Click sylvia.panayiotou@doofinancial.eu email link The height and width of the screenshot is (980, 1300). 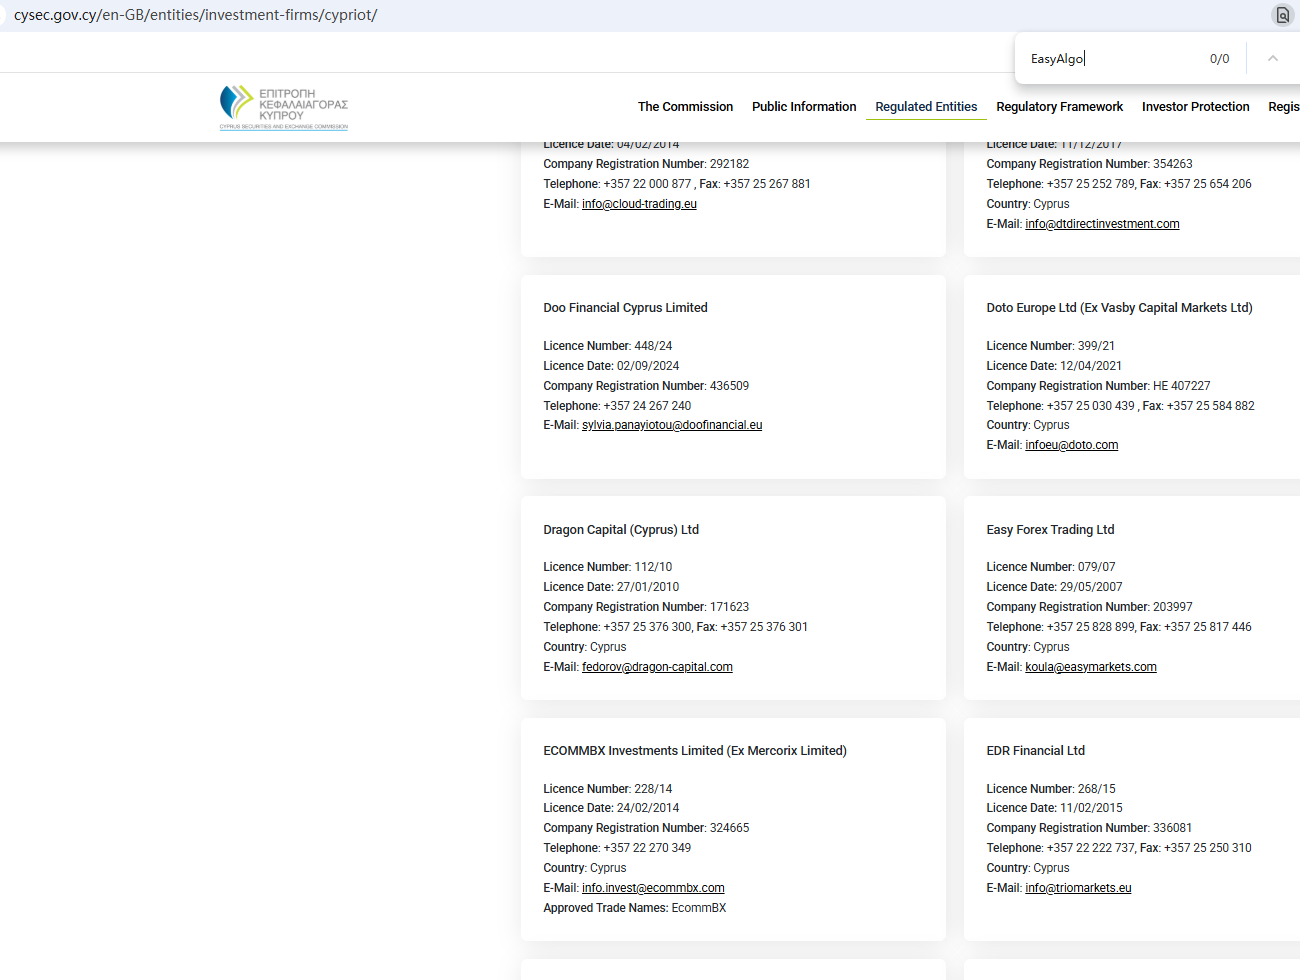tap(672, 425)
